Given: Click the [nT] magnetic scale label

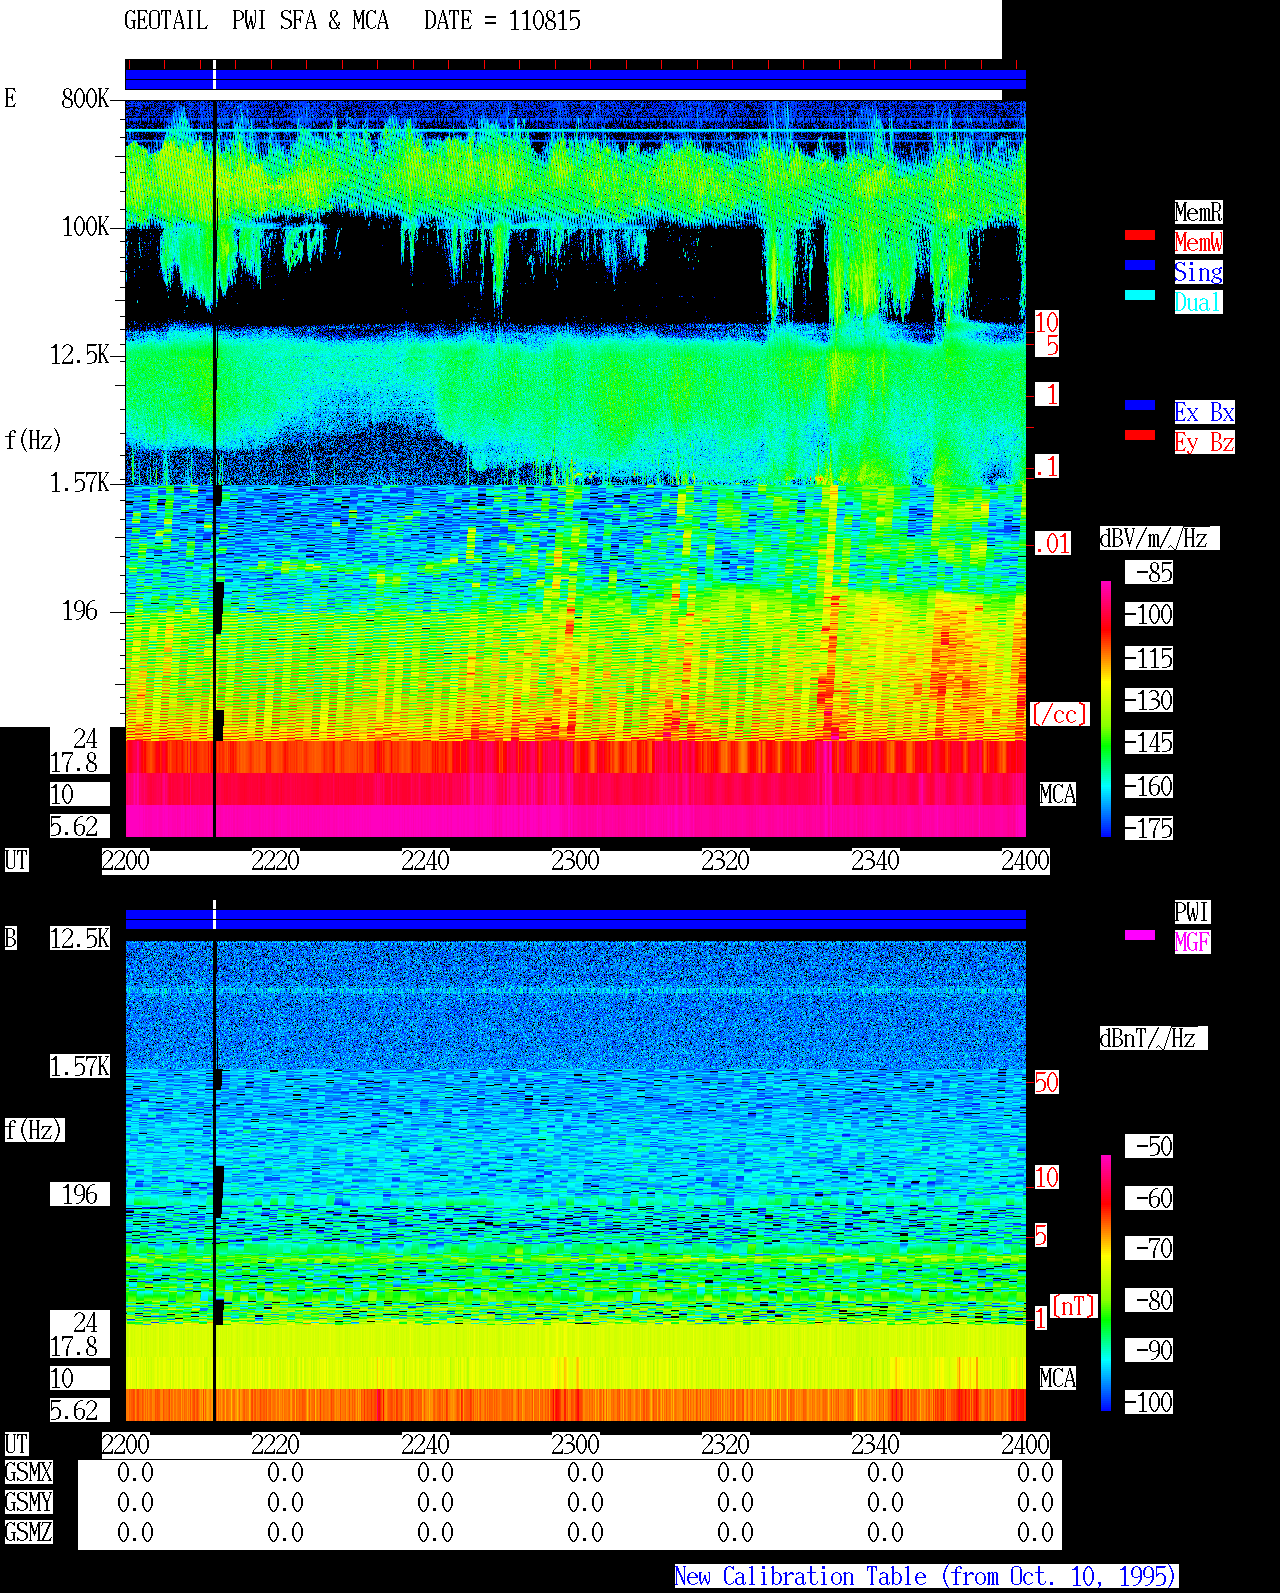Looking at the screenshot, I should [1074, 1306].
